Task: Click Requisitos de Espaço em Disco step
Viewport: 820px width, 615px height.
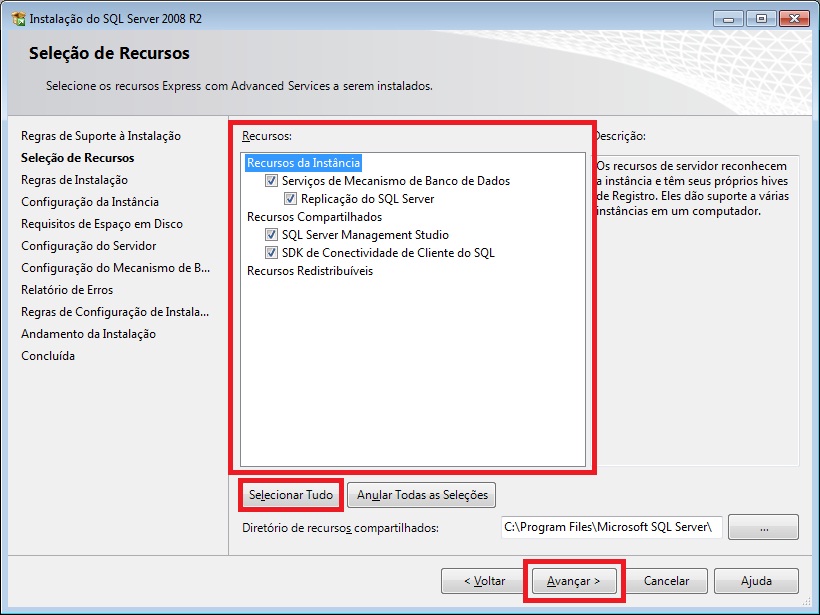Action: click(x=102, y=224)
